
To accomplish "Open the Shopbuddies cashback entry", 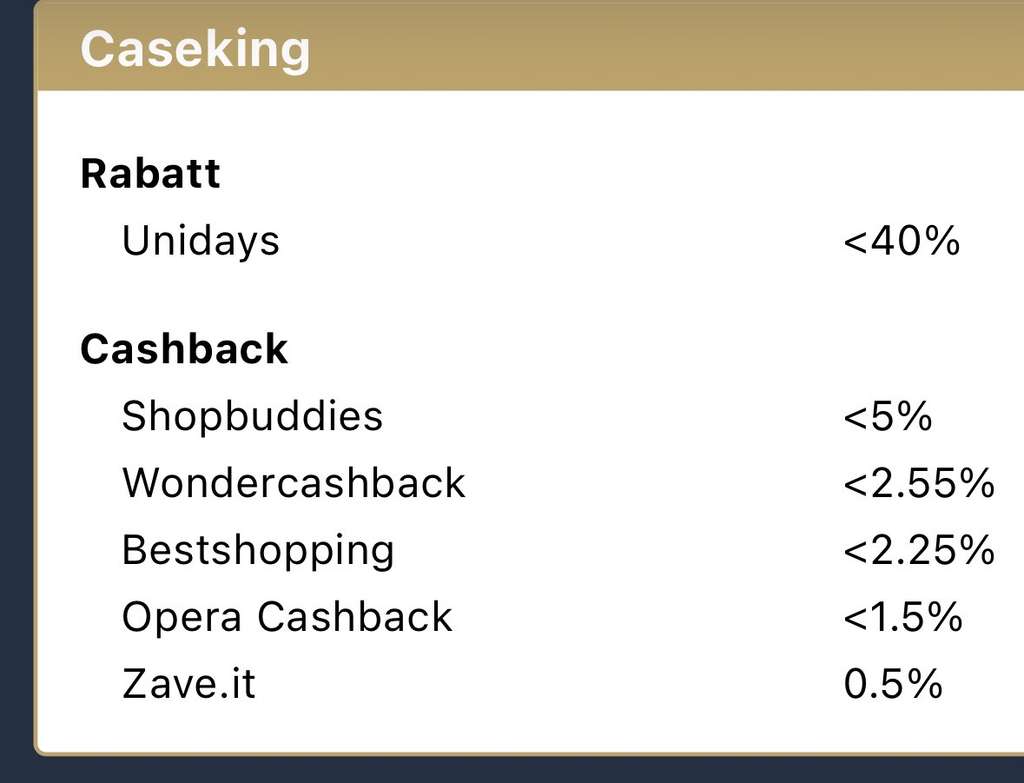I will click(x=252, y=417).
